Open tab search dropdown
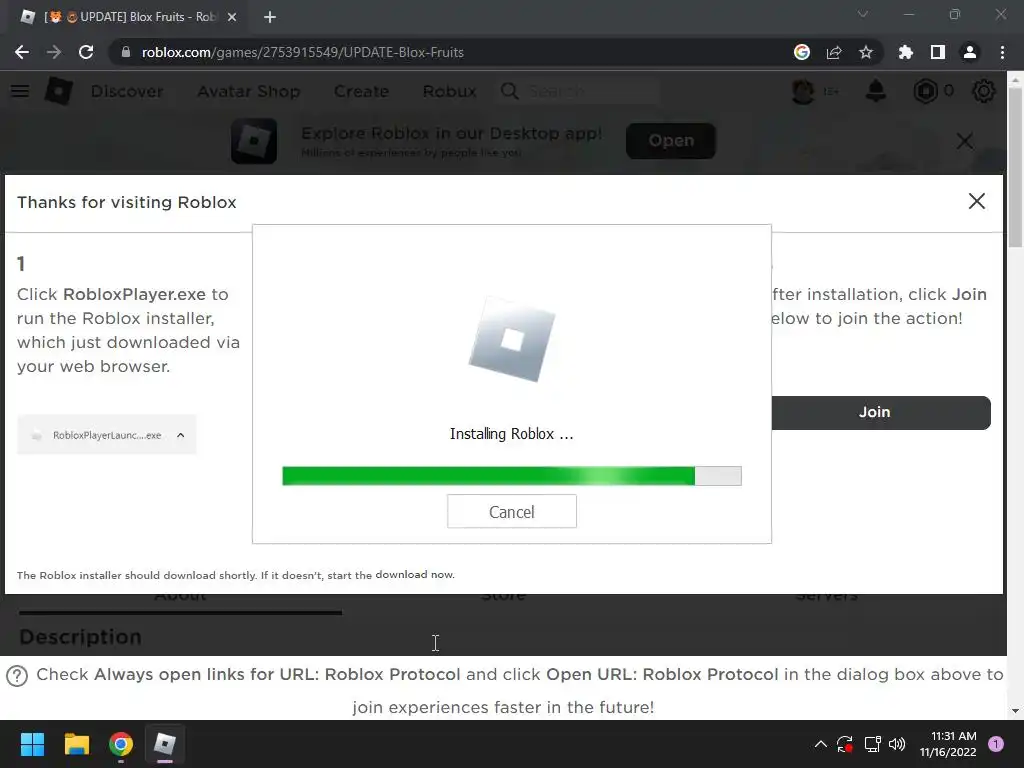Image resolution: width=1024 pixels, height=768 pixels. click(x=863, y=14)
